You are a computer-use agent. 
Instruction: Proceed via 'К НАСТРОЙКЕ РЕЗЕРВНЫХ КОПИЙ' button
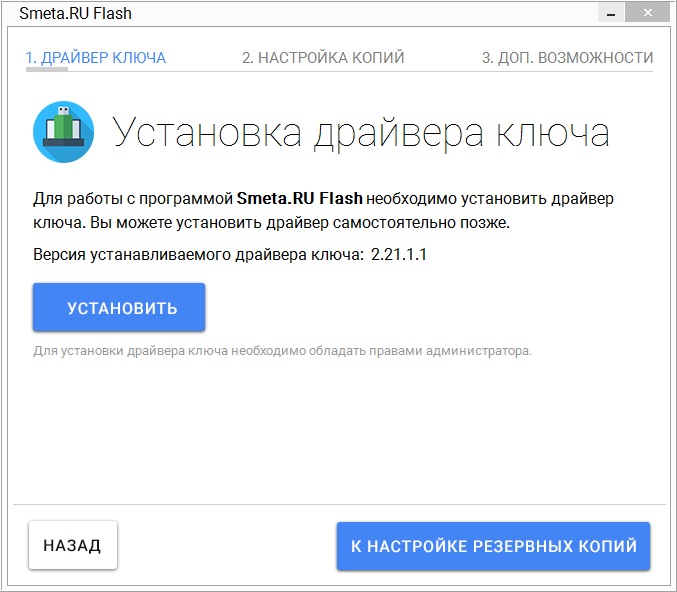(x=493, y=546)
